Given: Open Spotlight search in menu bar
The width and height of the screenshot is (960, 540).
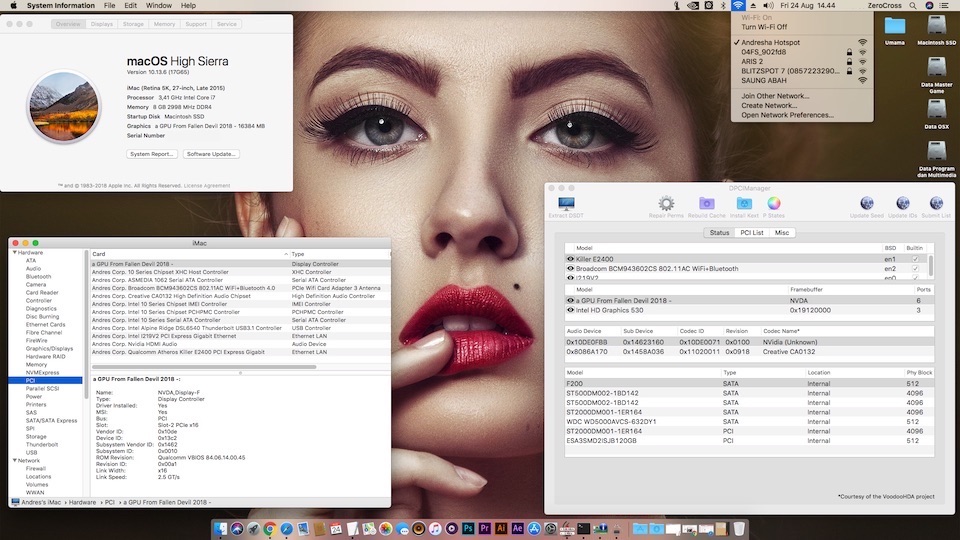Looking at the screenshot, I should (913, 6).
